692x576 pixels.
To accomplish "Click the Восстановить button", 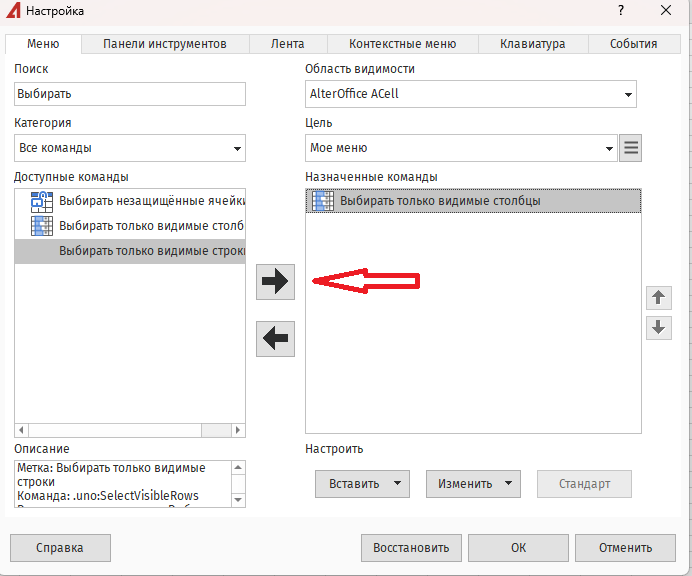I will point(411,547).
